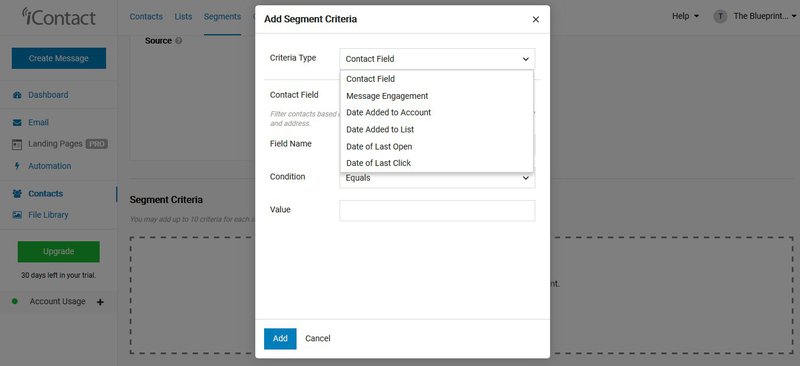Open the Help dropdown menu

point(685,16)
